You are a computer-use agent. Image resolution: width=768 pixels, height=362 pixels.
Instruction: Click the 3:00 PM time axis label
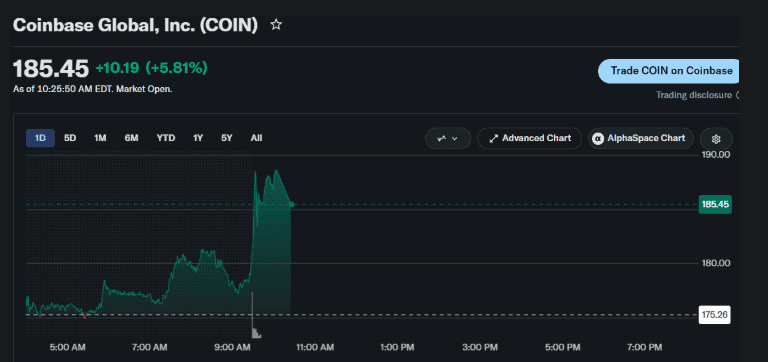(480, 348)
